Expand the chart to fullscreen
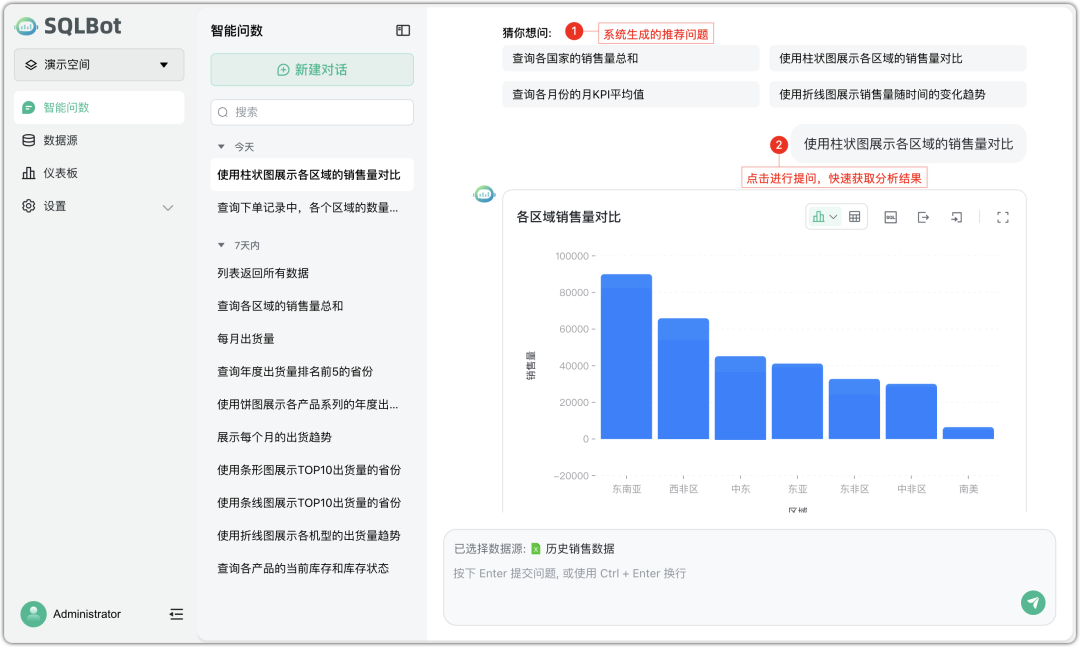Screen dimensions: 1080x647 click(x=1003, y=216)
